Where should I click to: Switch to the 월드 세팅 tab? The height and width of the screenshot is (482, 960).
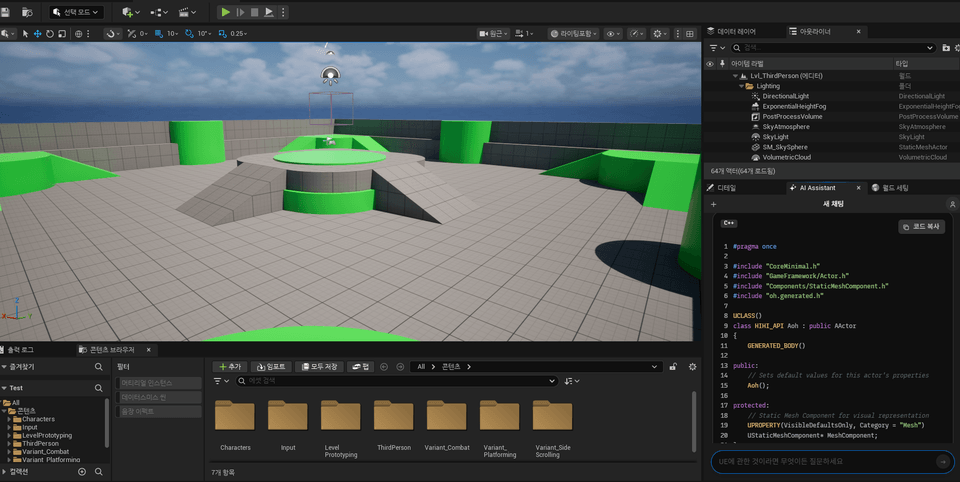coord(889,187)
